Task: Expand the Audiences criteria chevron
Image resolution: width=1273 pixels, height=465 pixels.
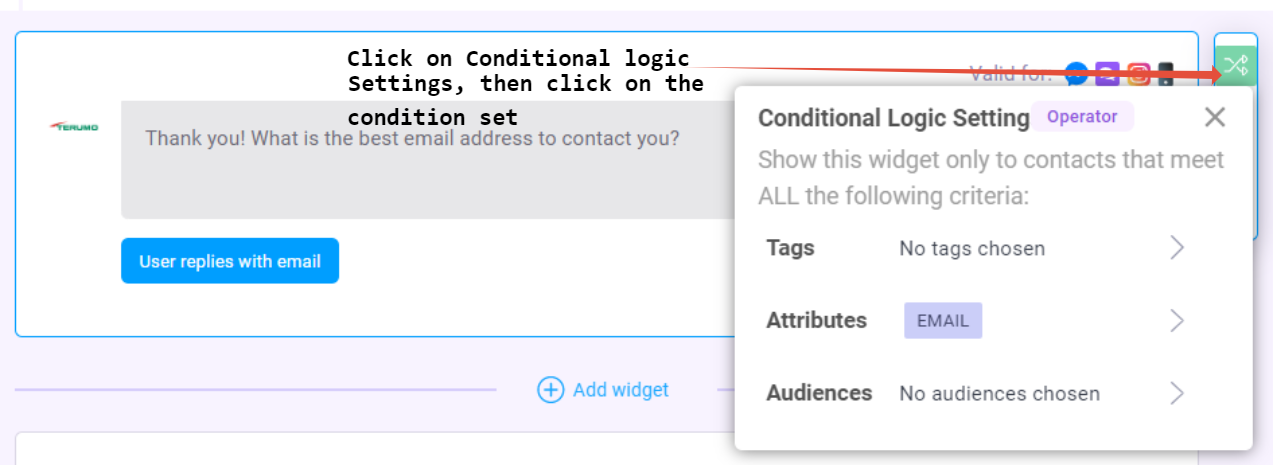Action: [1177, 393]
